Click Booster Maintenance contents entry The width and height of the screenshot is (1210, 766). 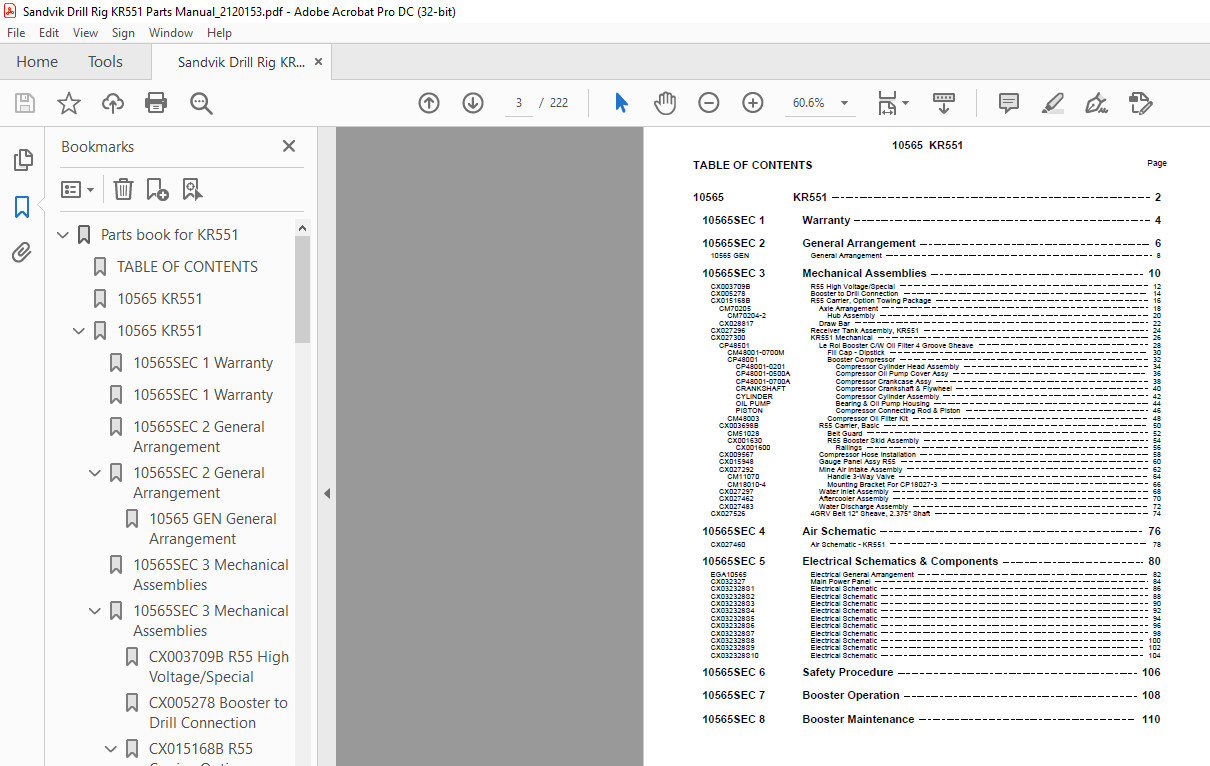(858, 719)
